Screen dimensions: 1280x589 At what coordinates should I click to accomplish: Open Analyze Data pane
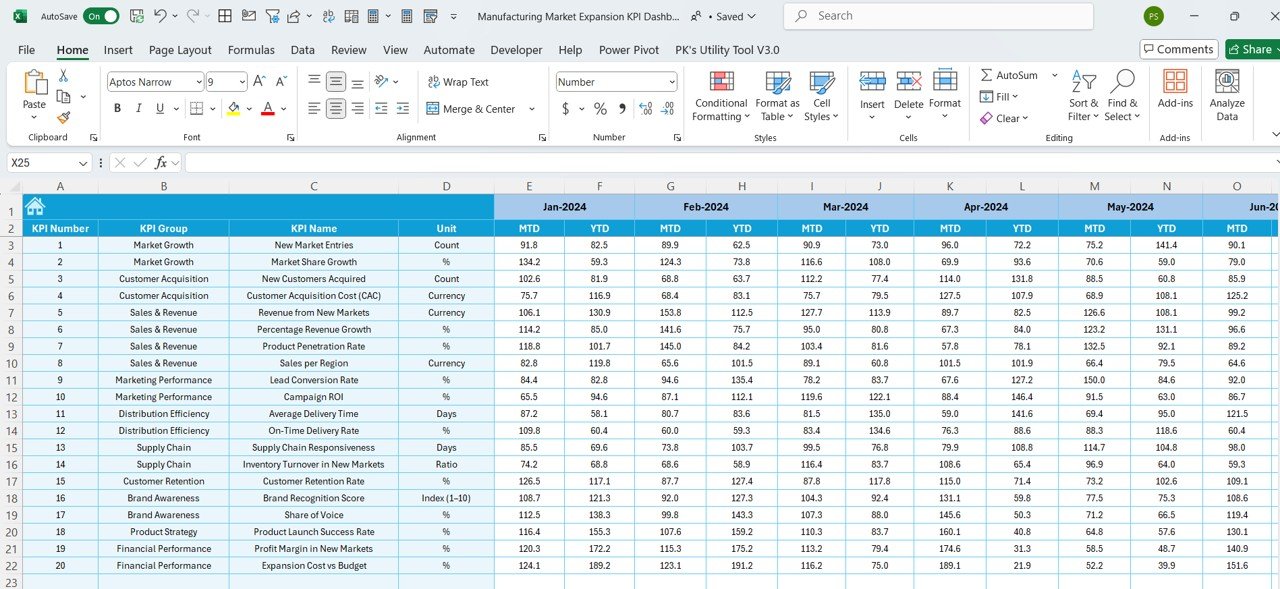[1227, 96]
